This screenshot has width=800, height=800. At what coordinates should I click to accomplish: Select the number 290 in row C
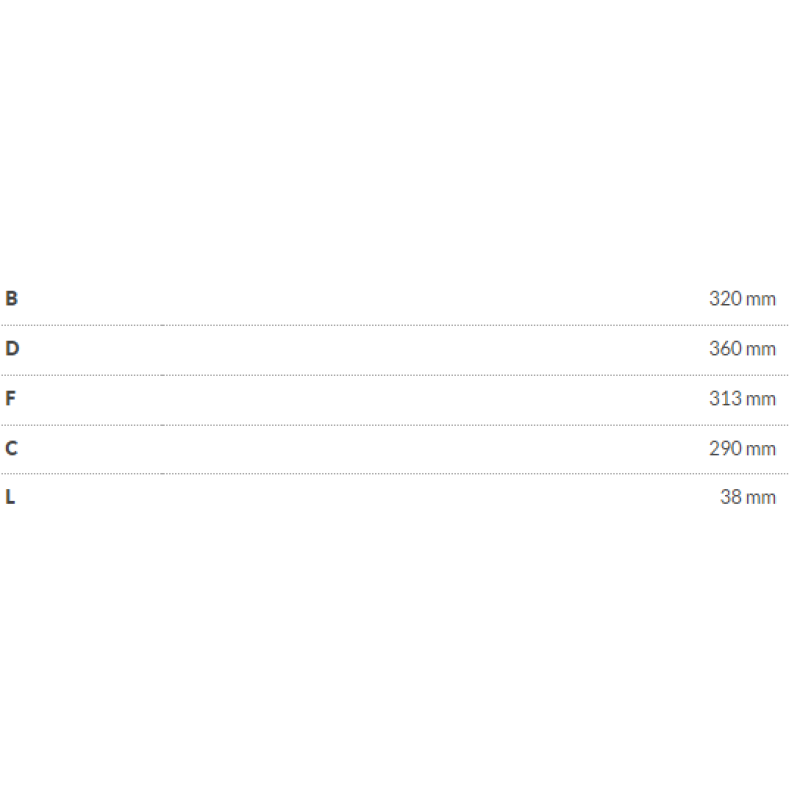click(x=725, y=448)
